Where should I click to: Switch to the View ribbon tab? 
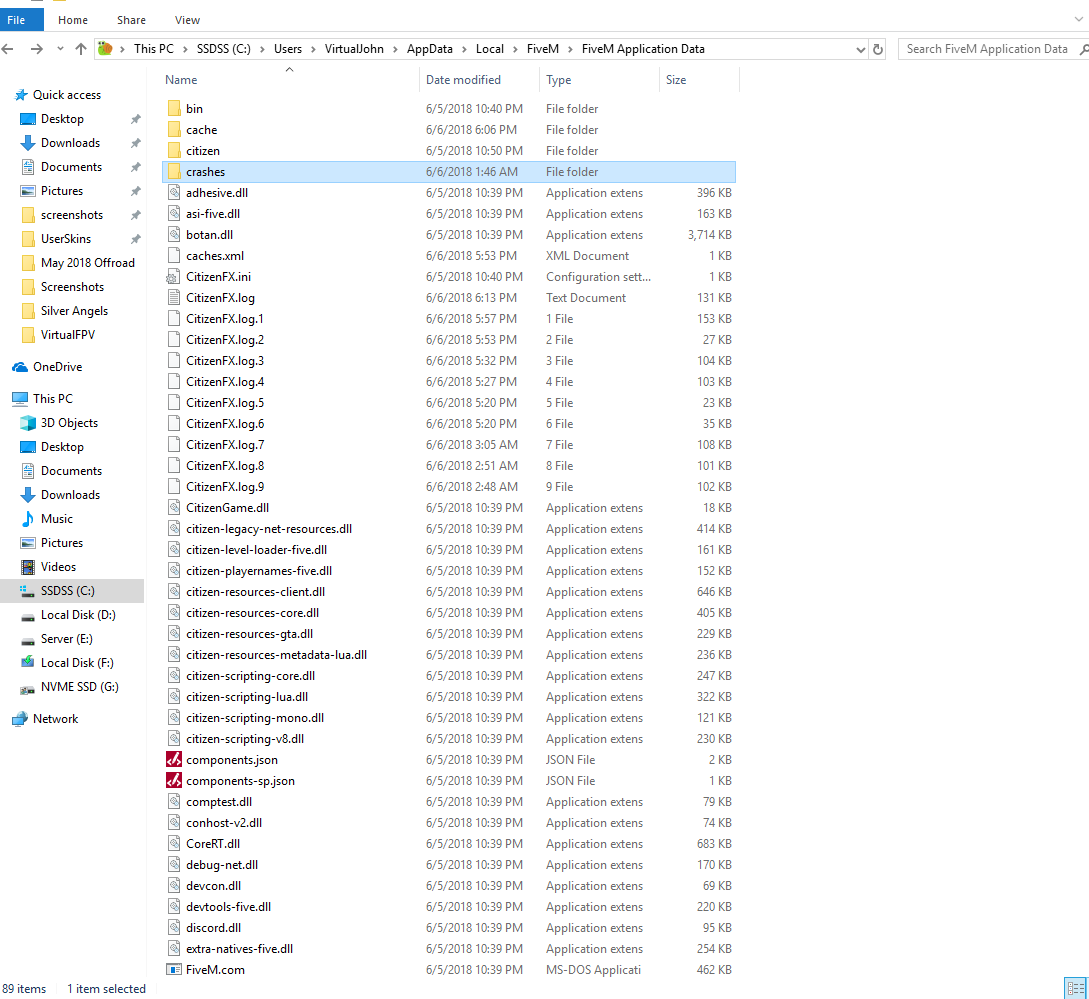(x=188, y=20)
